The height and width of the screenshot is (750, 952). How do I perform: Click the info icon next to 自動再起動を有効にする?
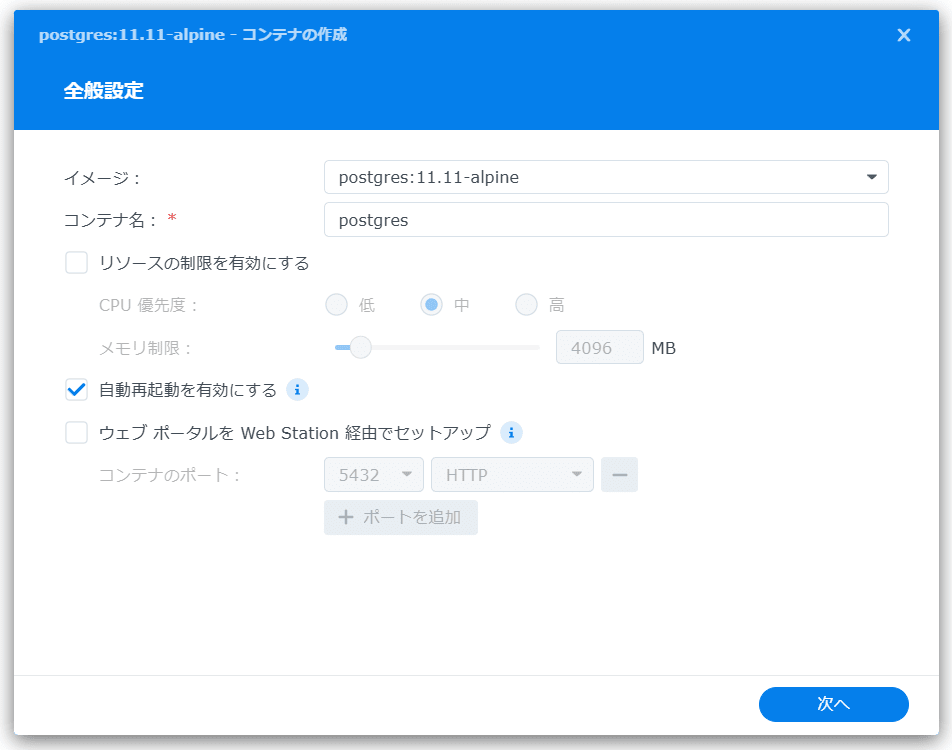(297, 390)
